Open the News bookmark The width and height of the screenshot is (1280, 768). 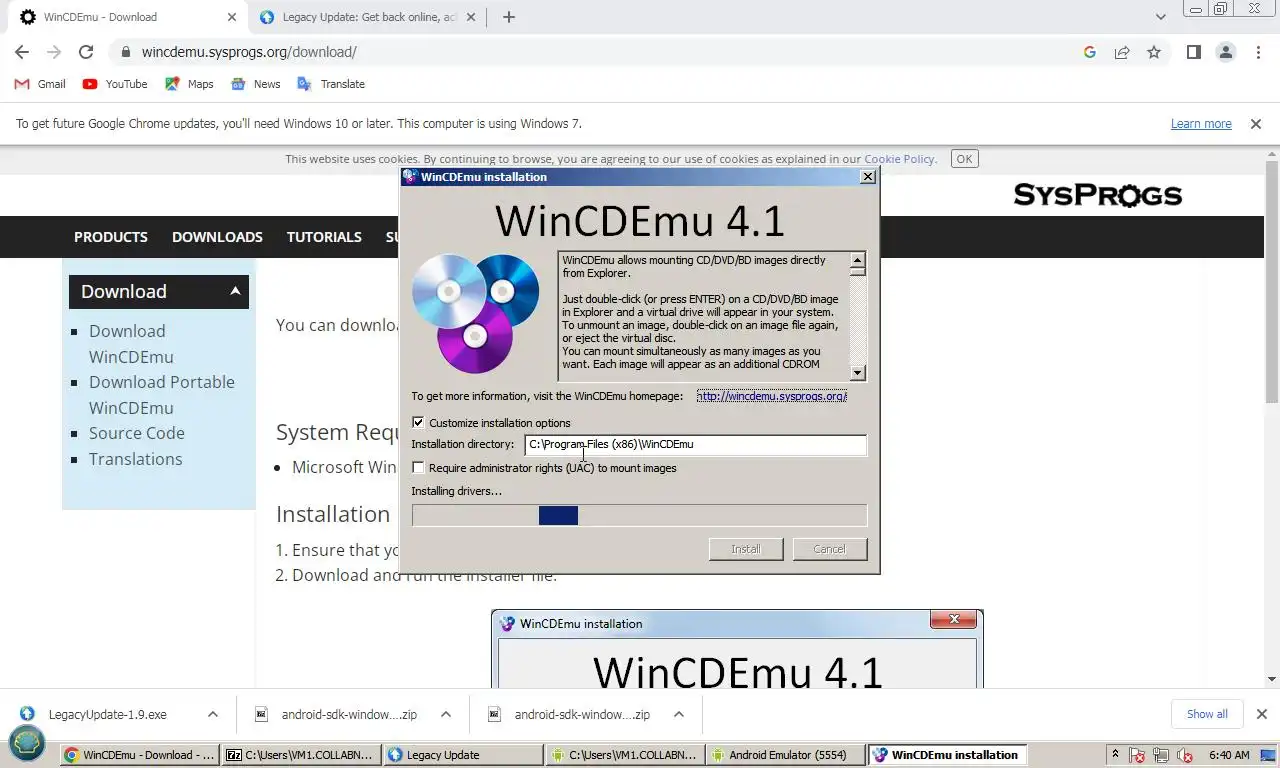click(255, 84)
